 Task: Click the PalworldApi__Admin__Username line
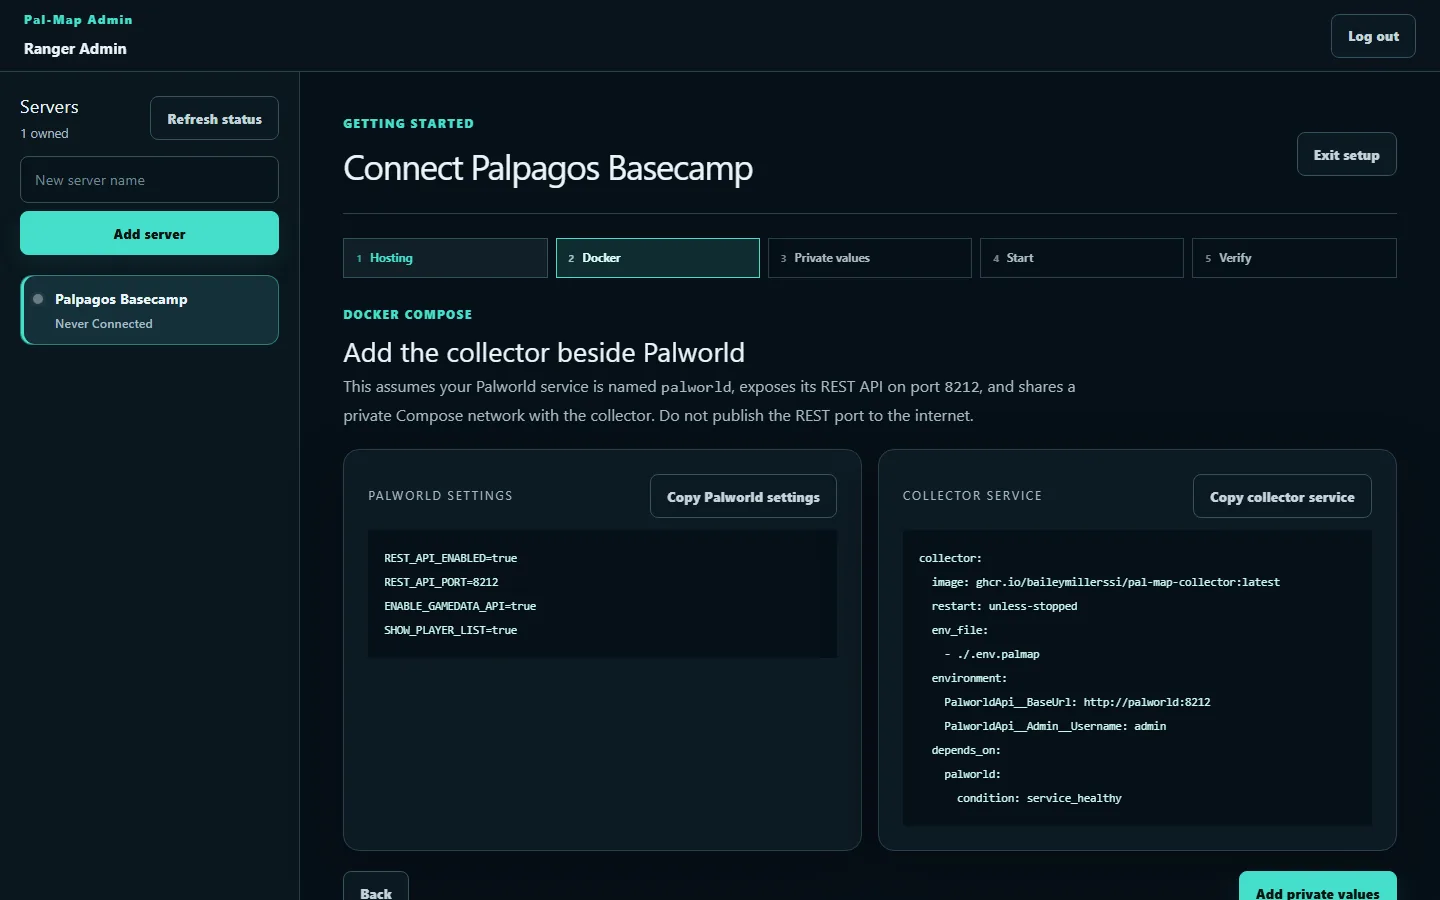click(x=1055, y=726)
